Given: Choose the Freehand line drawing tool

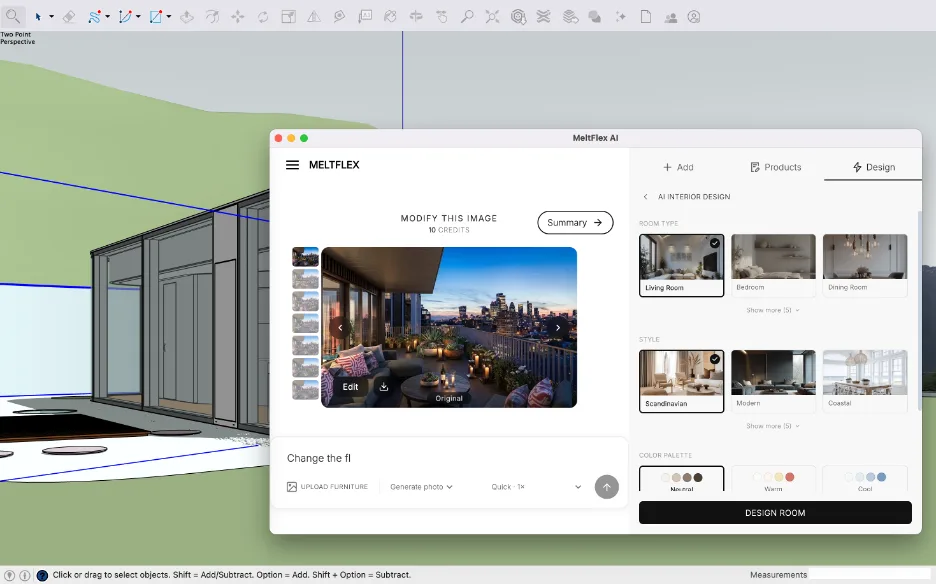Looking at the screenshot, I should pos(94,17).
